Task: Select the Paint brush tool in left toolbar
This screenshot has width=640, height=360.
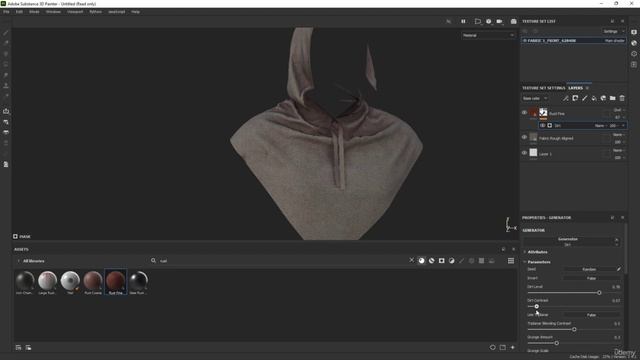Action: pyautogui.click(x=6, y=33)
